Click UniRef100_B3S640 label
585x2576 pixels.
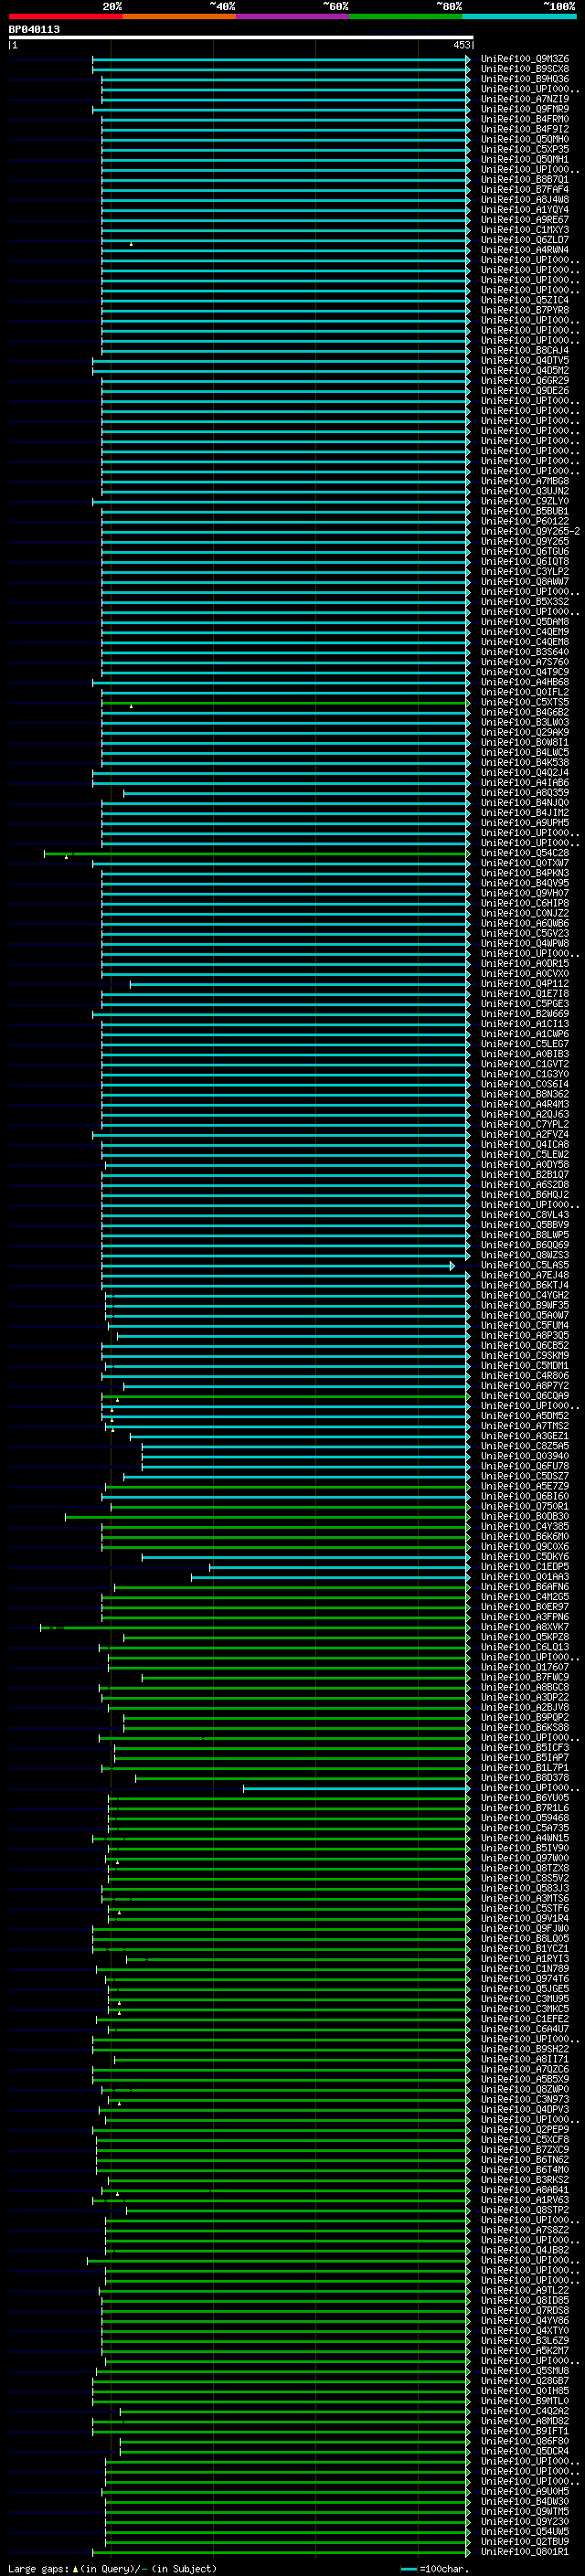524,652
